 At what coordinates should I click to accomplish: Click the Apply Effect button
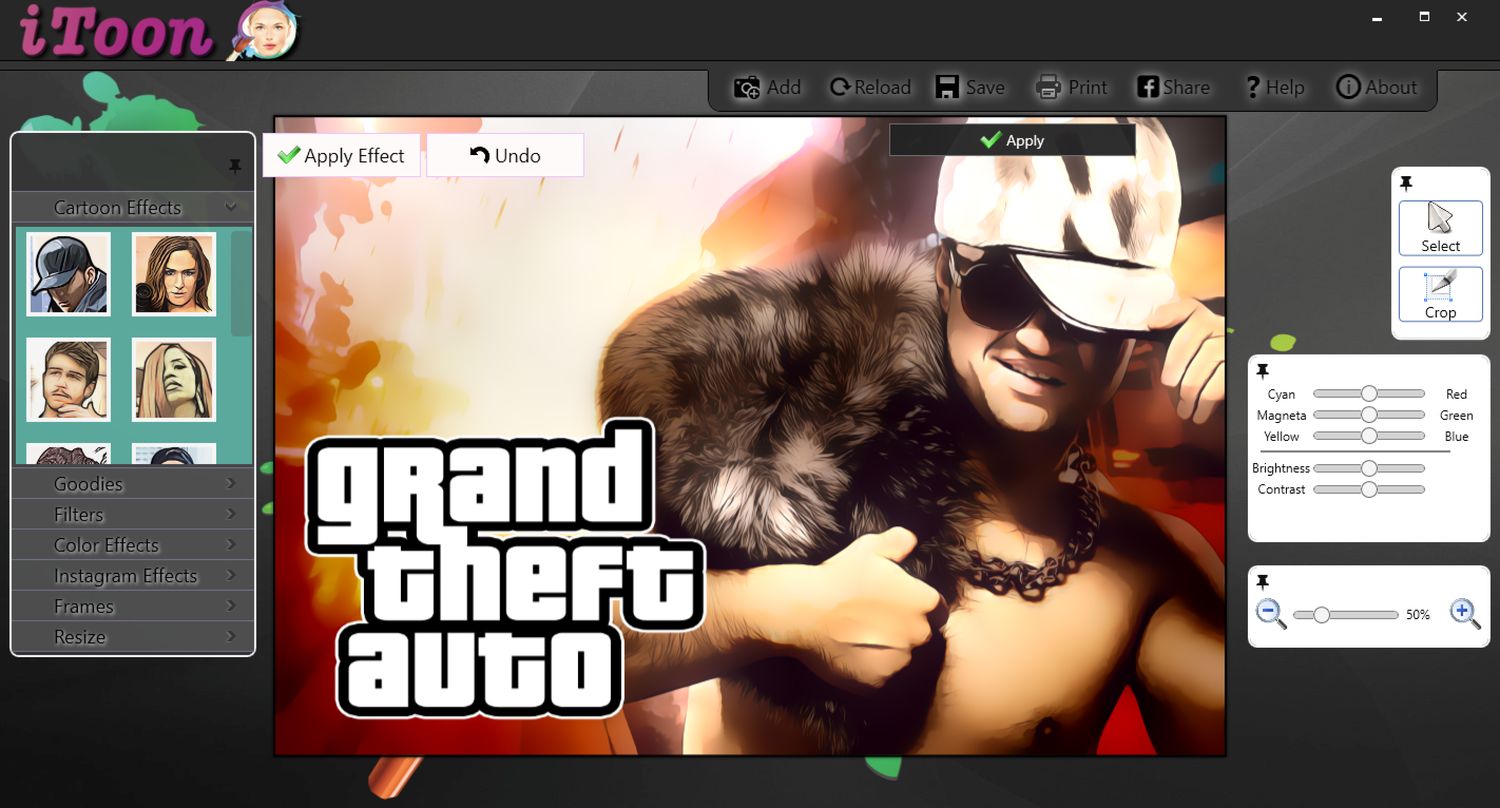(x=341, y=155)
